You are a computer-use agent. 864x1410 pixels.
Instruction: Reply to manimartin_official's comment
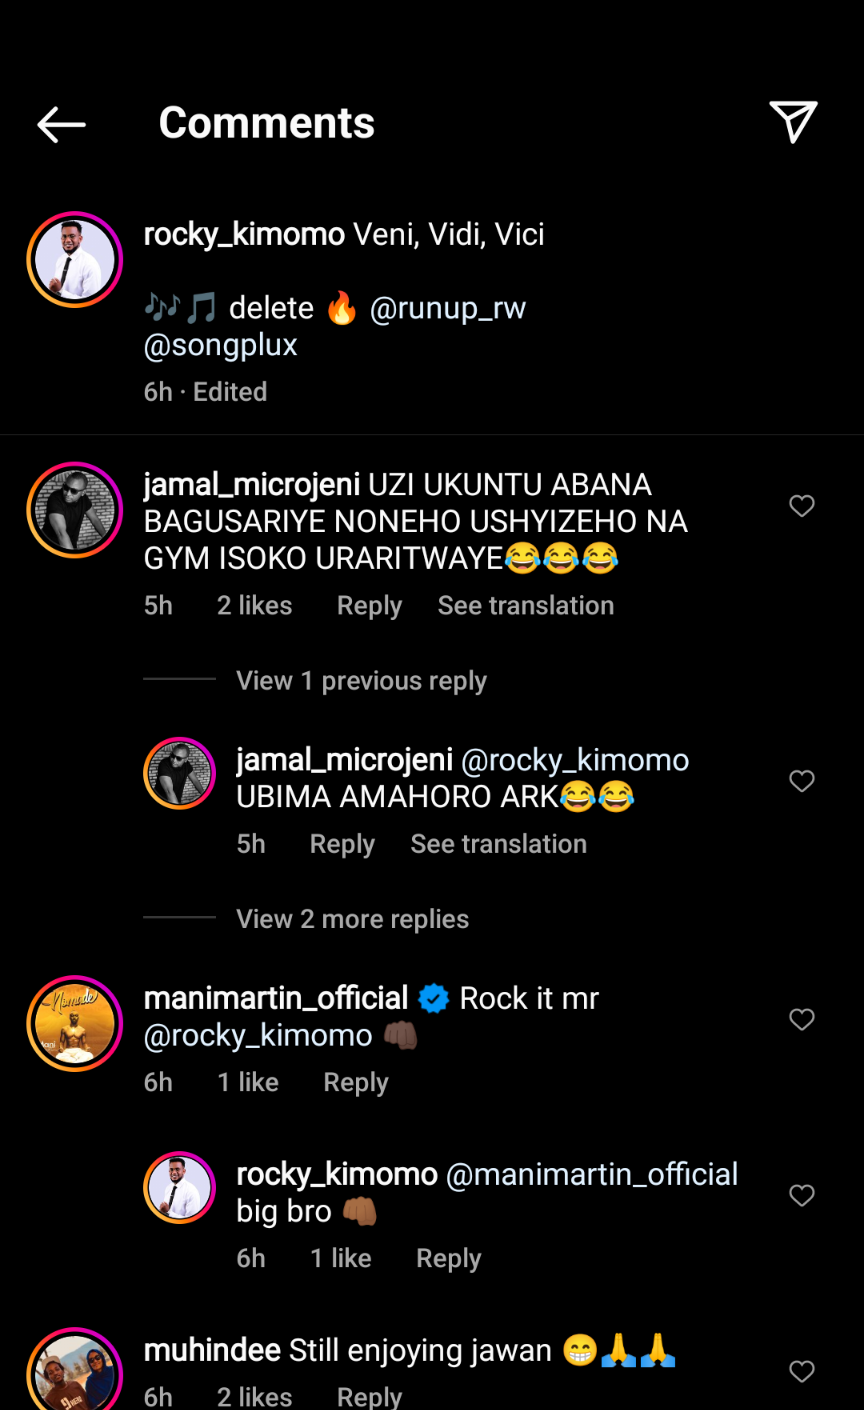pos(355,1082)
